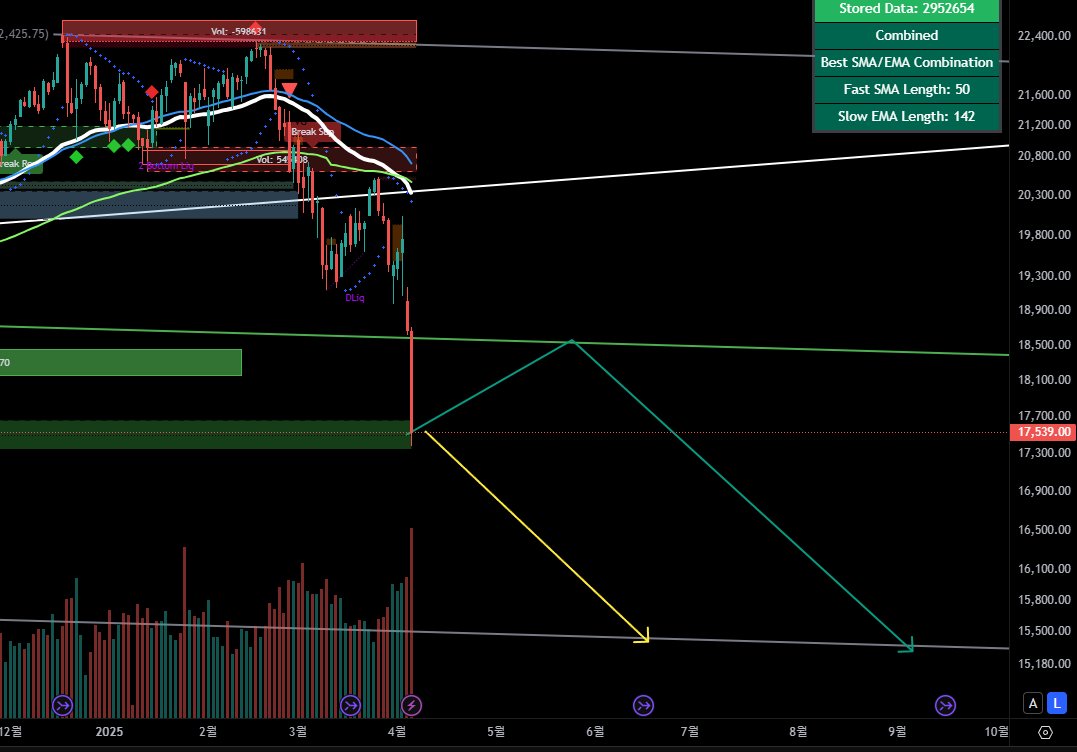
Task: Click 17,700.00 on the price axis
Action: [x=1044, y=415]
